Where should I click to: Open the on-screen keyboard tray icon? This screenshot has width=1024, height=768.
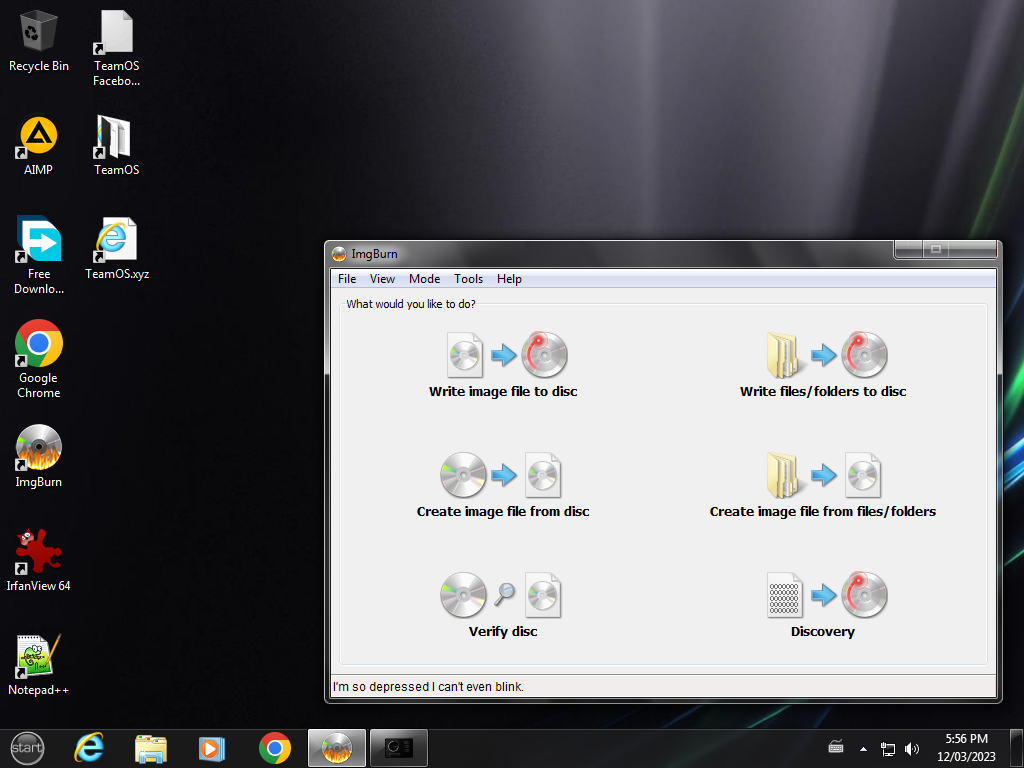(836, 748)
